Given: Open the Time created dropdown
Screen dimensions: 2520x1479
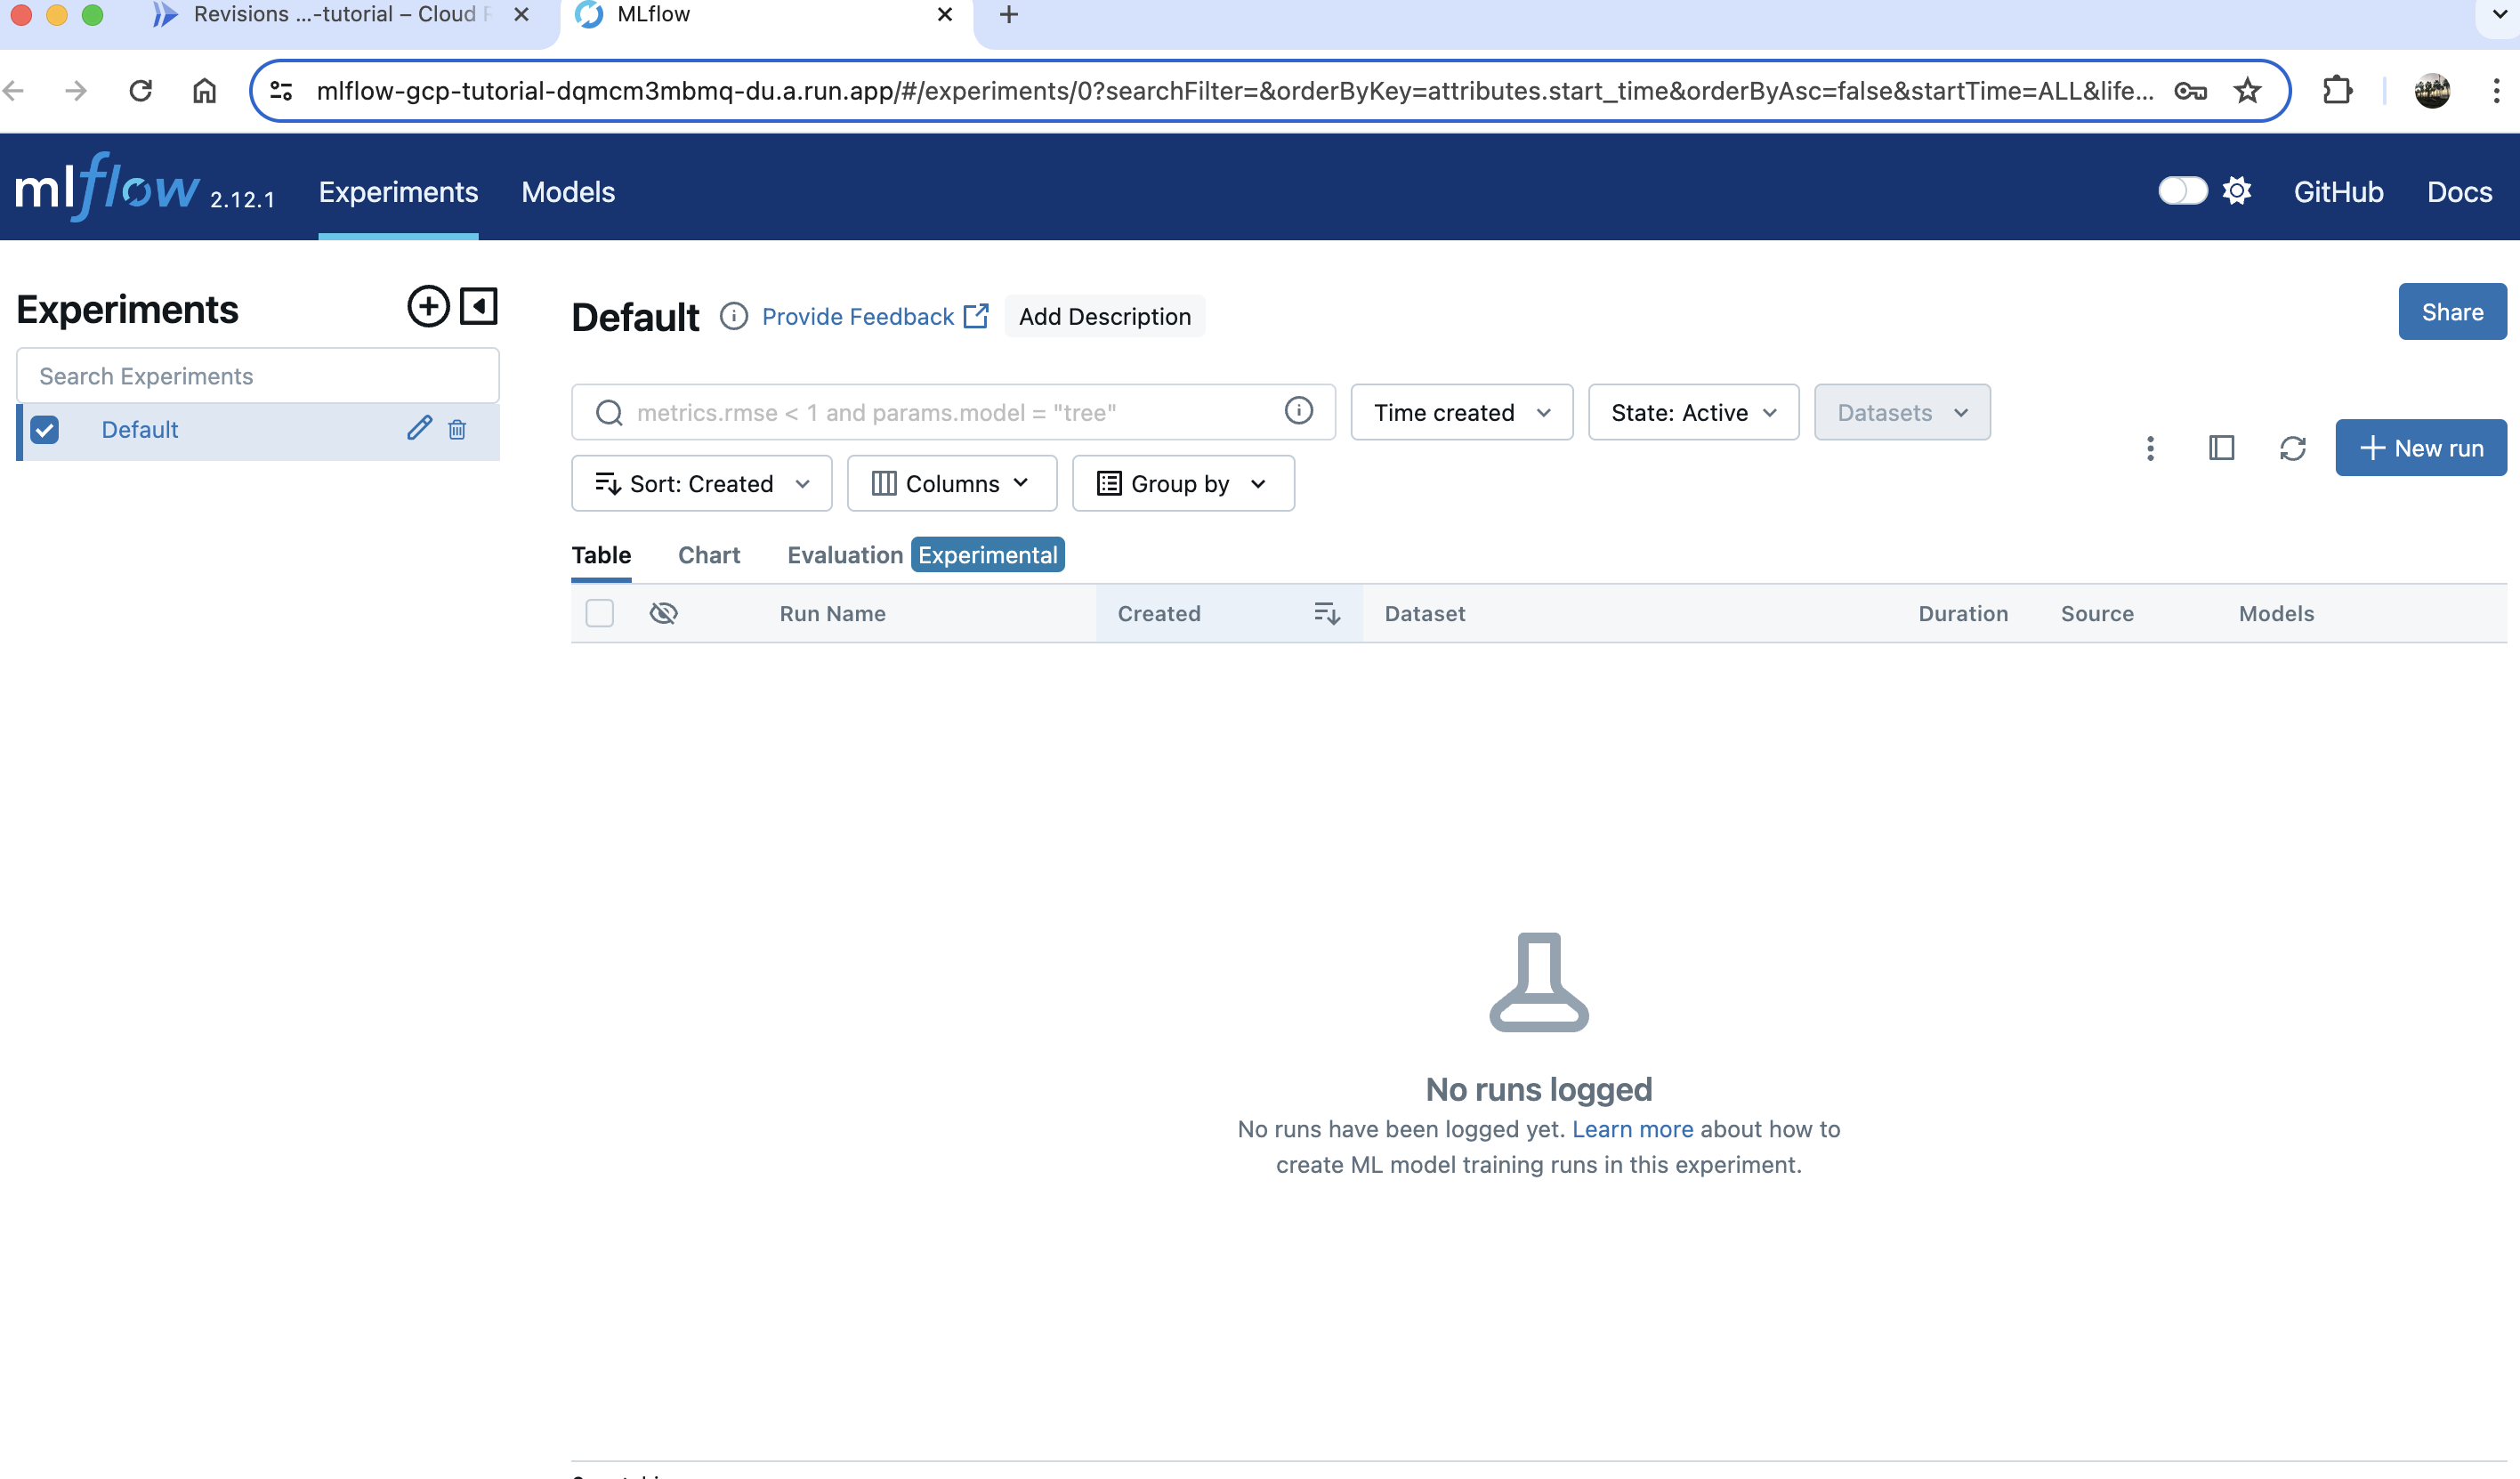Looking at the screenshot, I should coord(1461,412).
